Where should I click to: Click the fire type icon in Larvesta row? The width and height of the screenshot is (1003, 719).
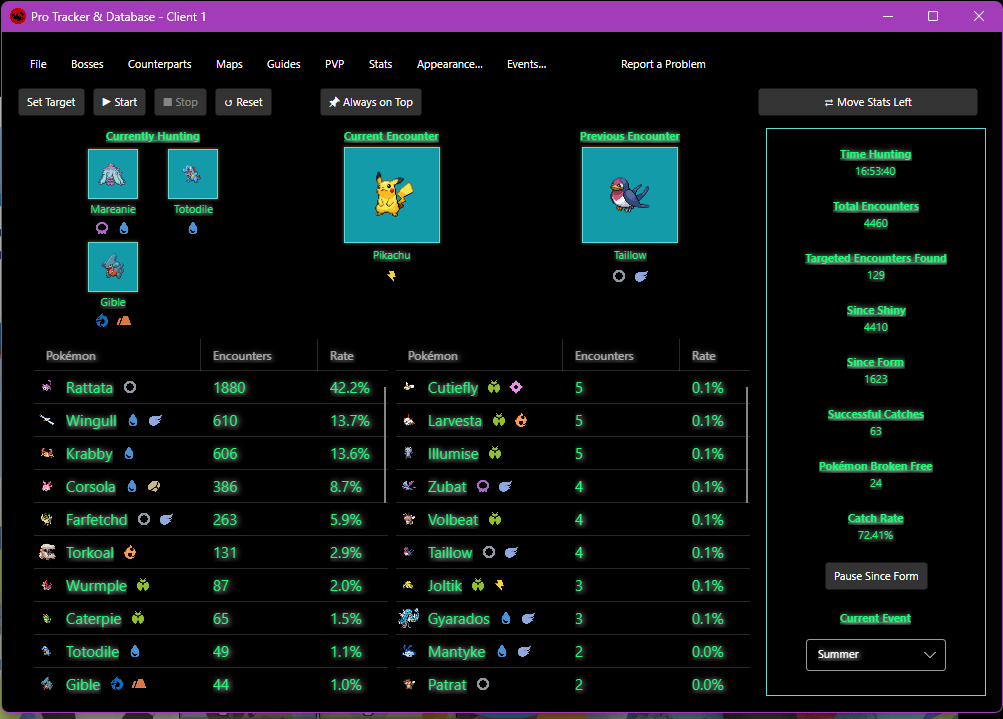coord(521,420)
